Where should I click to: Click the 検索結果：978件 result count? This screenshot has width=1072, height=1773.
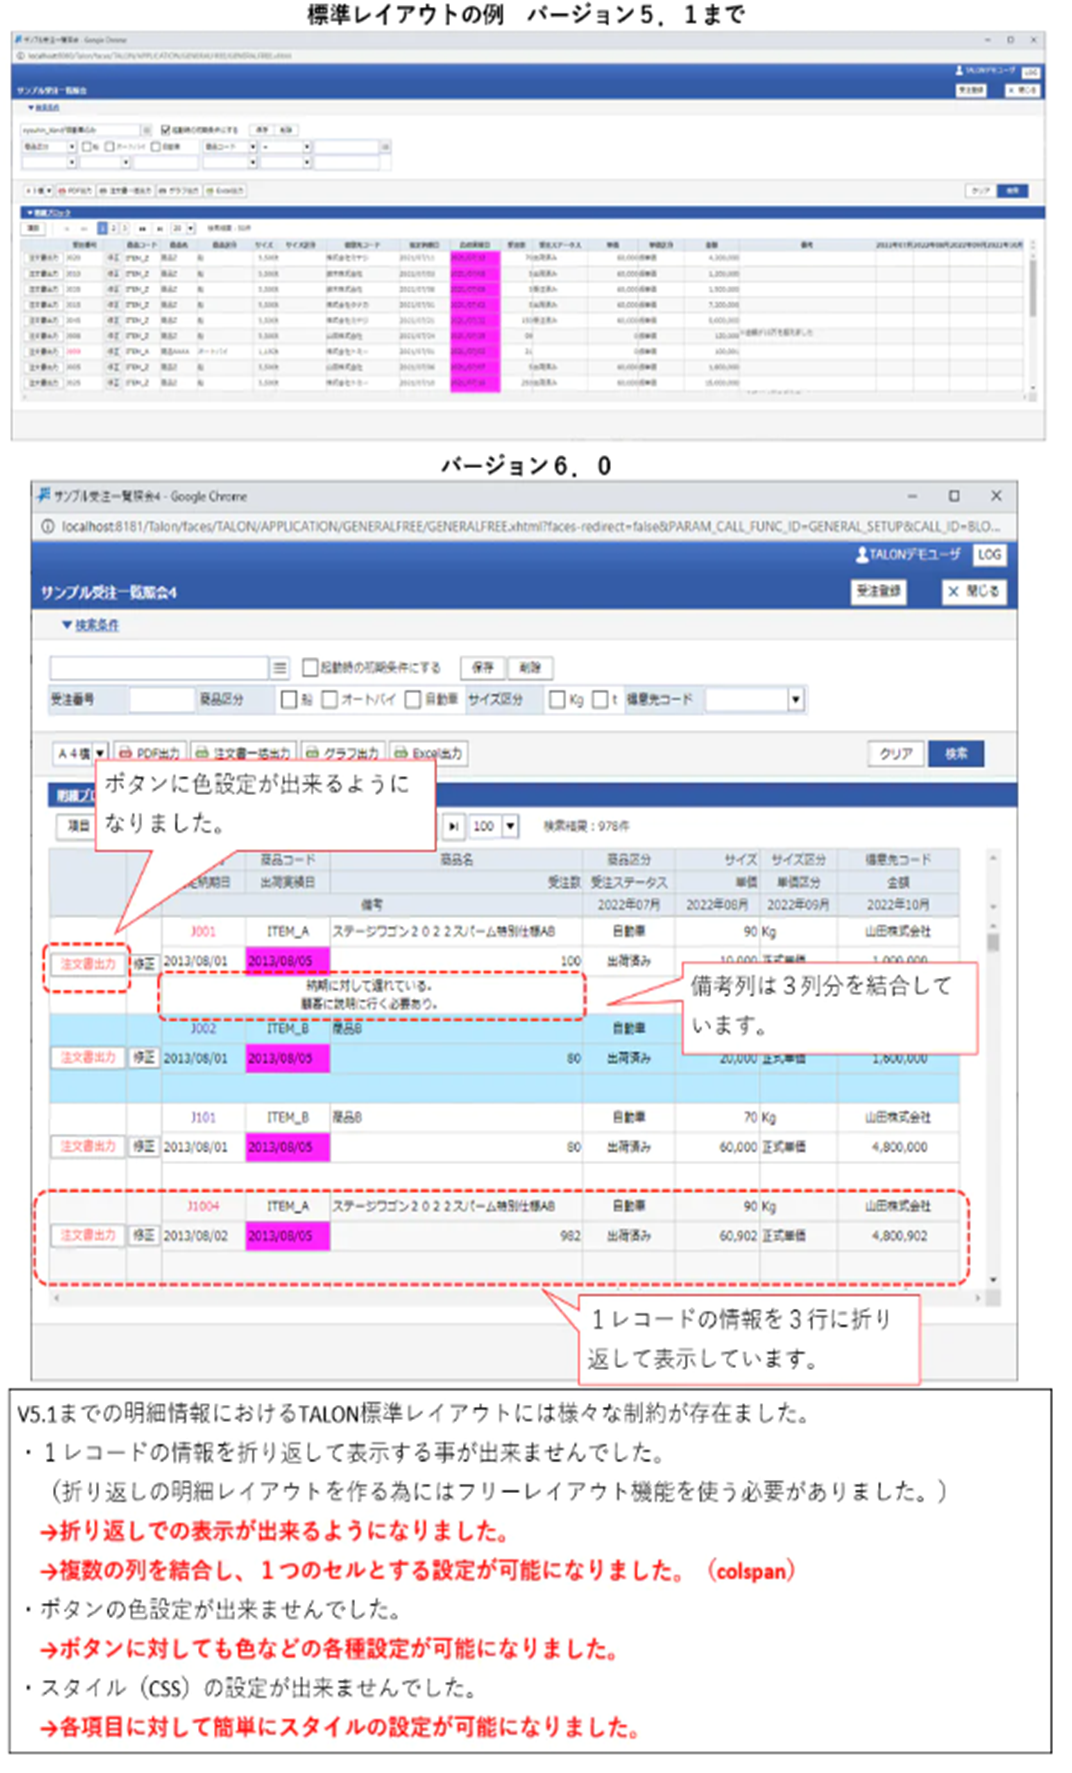click(586, 826)
